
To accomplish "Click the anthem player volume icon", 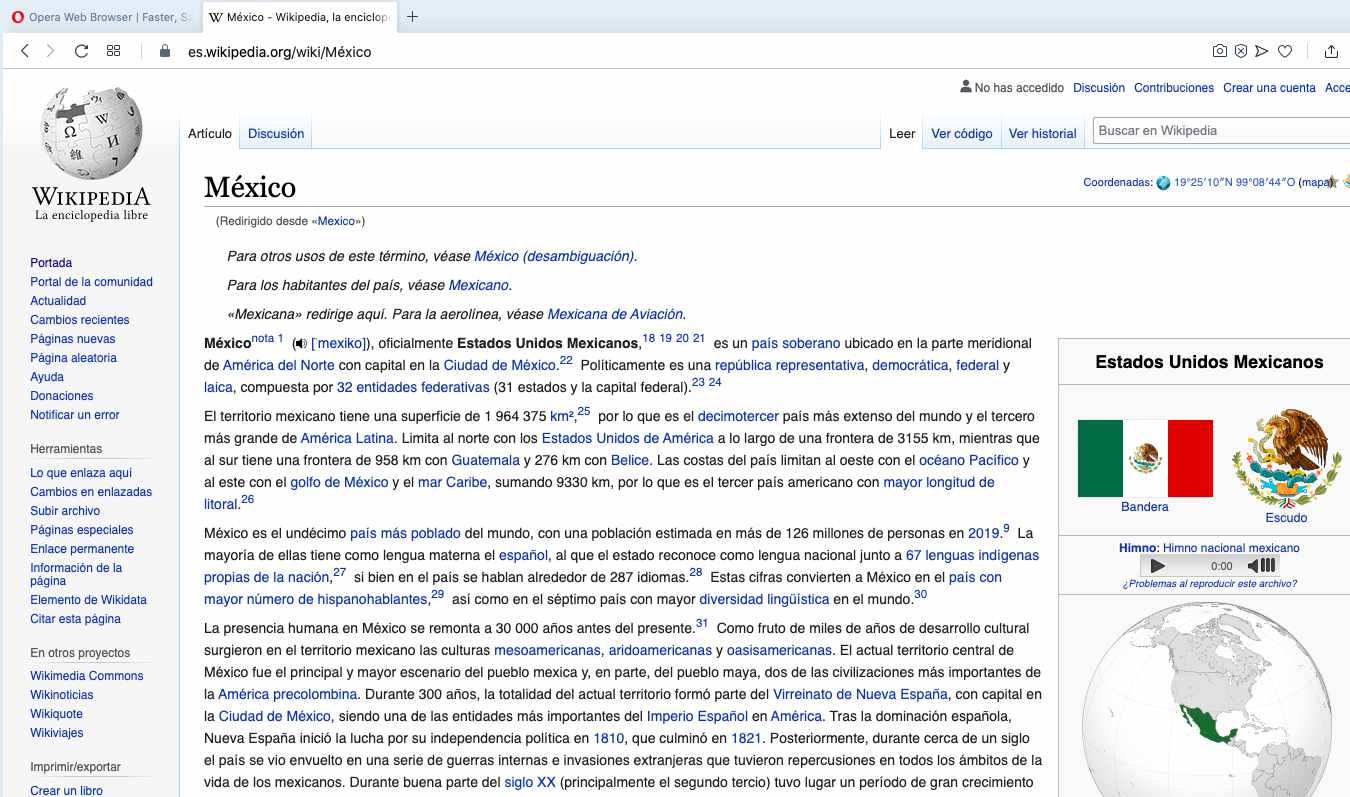I will tap(1261, 566).
